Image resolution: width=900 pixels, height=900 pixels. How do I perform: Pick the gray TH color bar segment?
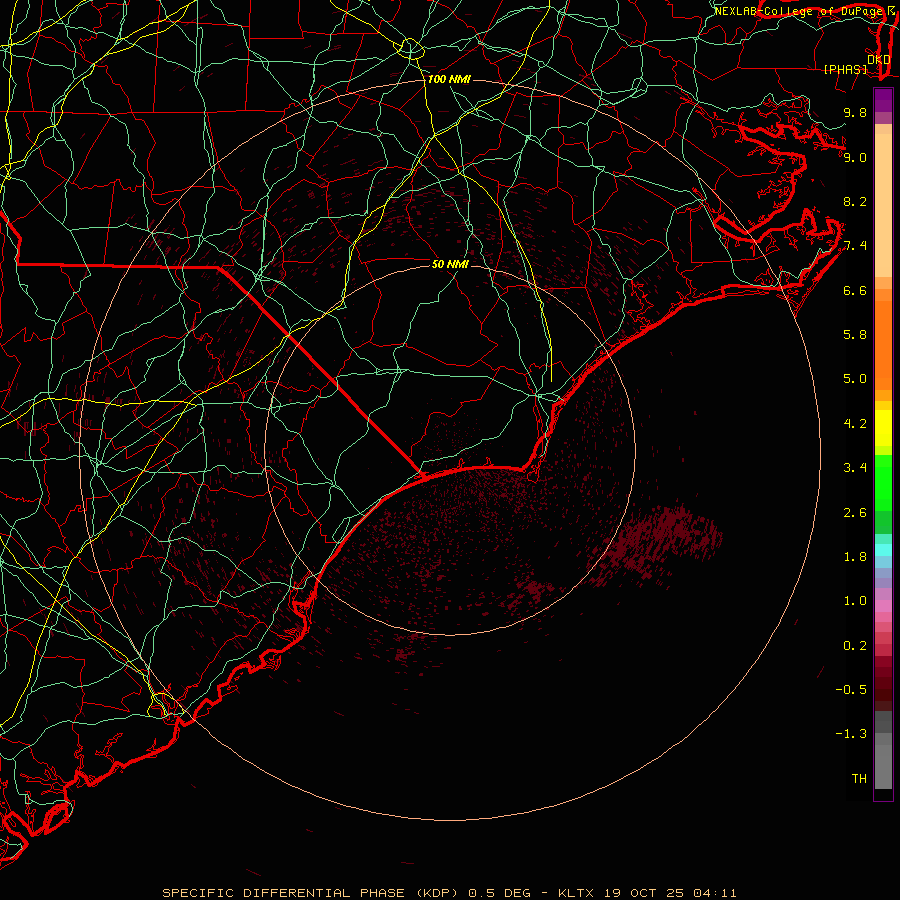point(883,766)
